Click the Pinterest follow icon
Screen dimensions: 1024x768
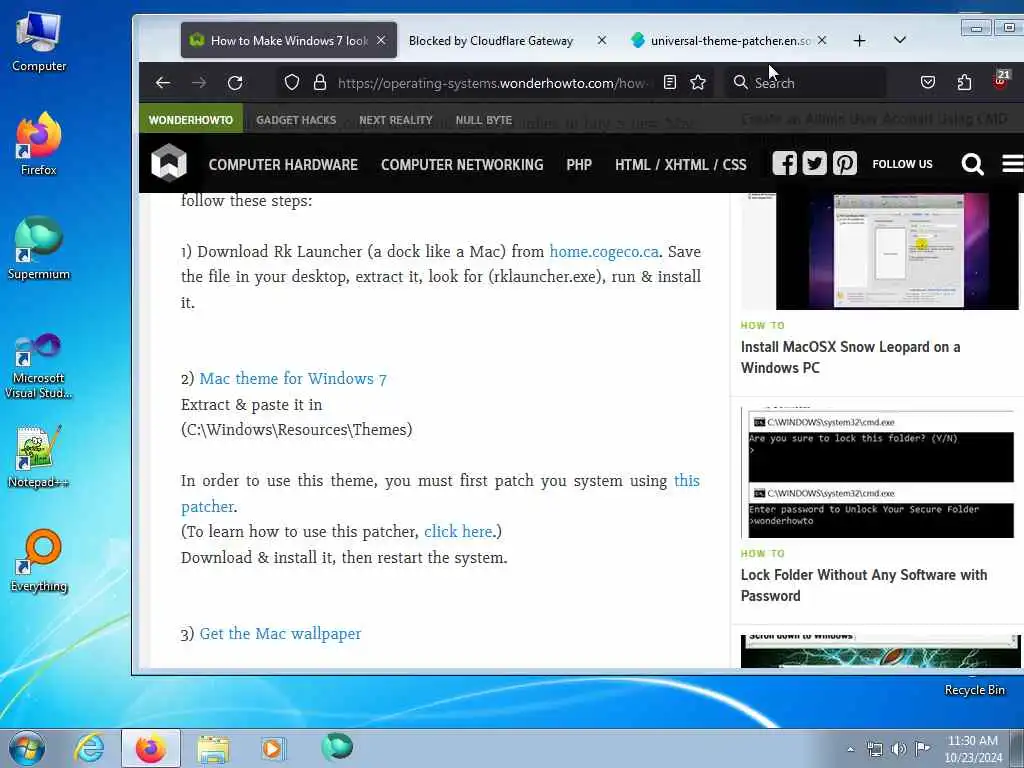[844, 163]
